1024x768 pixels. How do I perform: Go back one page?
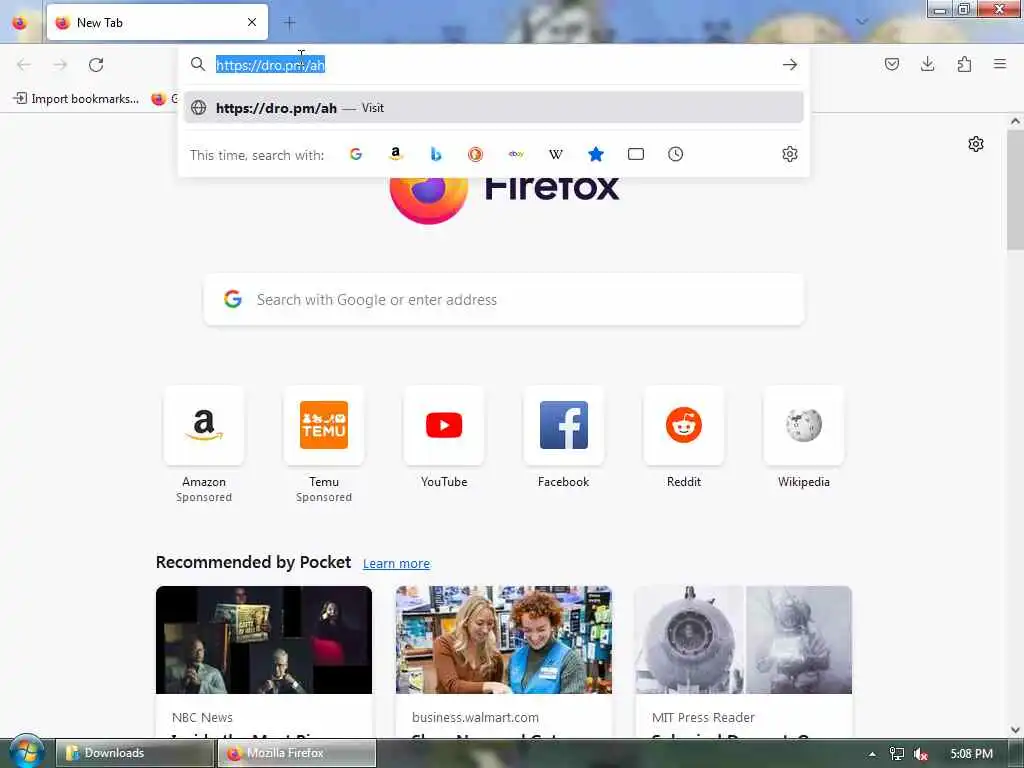(x=24, y=65)
